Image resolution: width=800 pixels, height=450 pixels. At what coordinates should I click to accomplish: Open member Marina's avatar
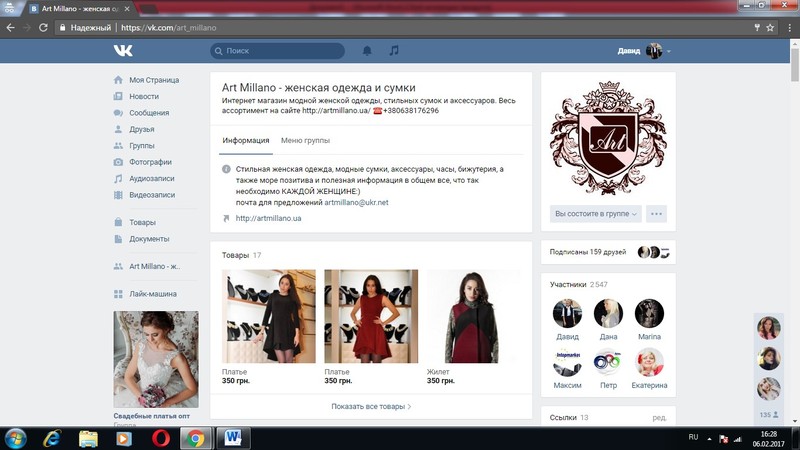(x=649, y=313)
